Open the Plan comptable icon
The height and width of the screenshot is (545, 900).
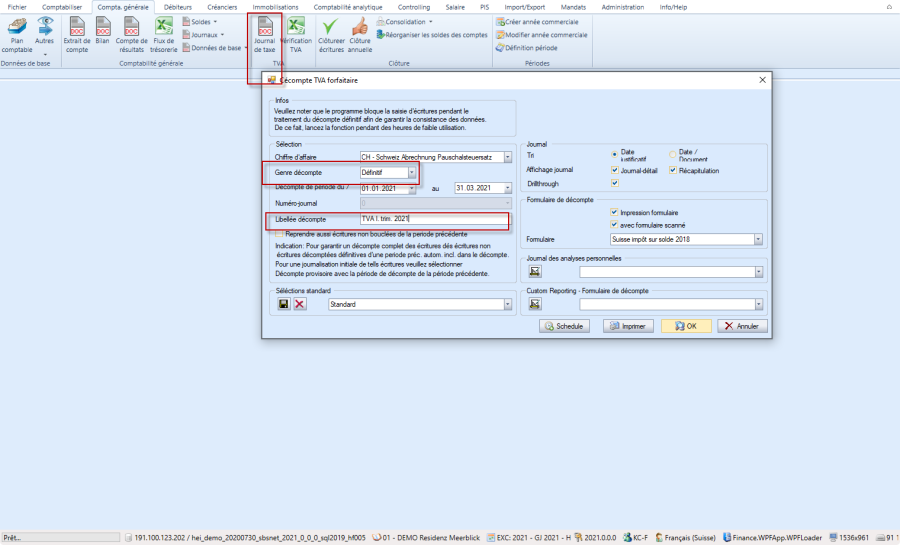click(17, 35)
